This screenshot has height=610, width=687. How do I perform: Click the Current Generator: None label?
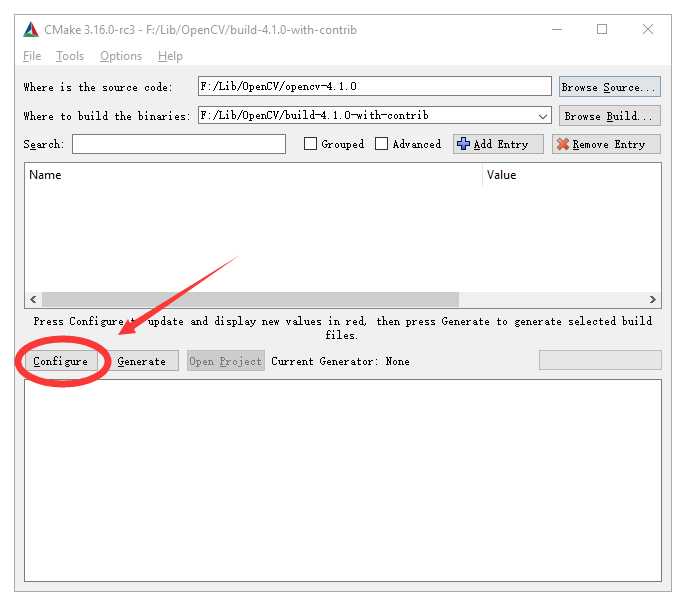340,362
